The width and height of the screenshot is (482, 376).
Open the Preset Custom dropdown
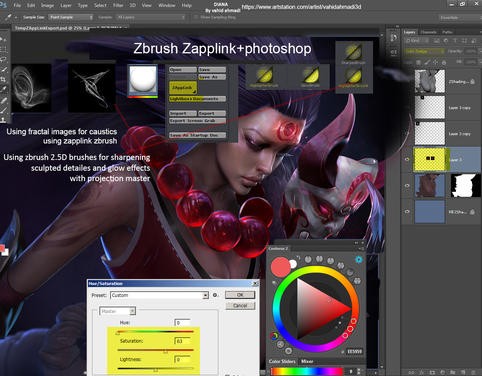159,295
